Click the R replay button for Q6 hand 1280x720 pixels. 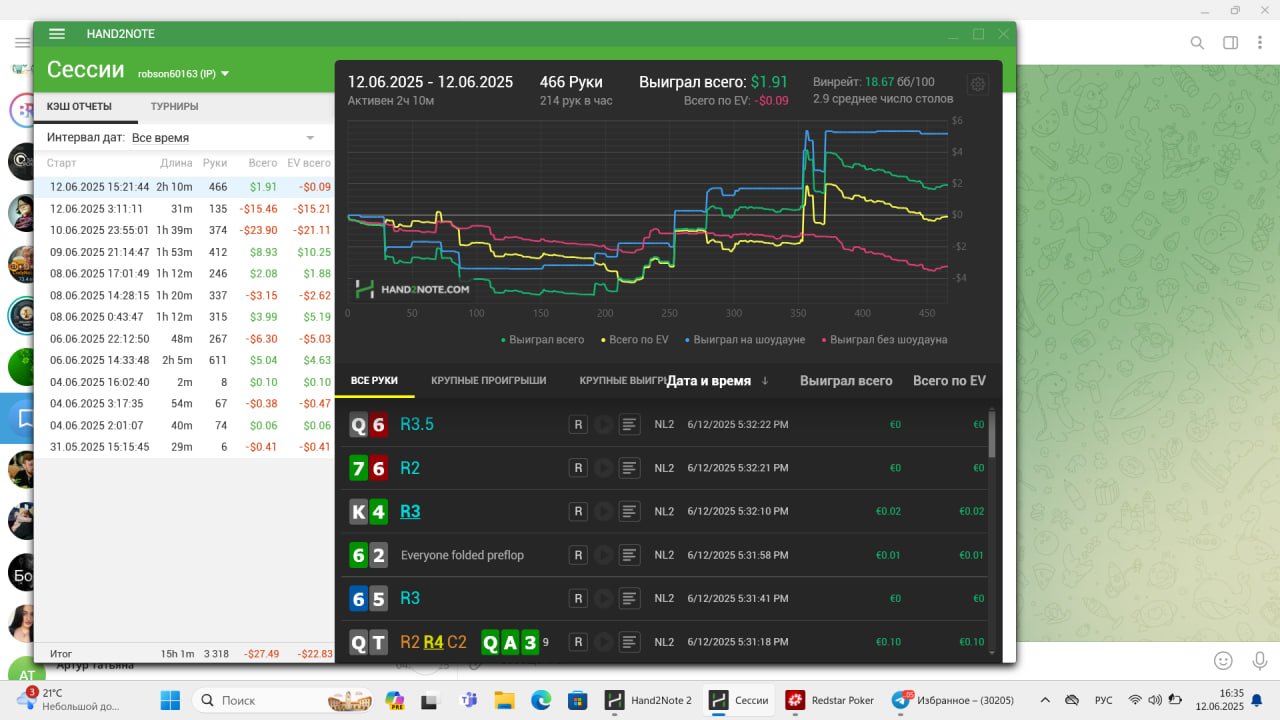click(578, 424)
